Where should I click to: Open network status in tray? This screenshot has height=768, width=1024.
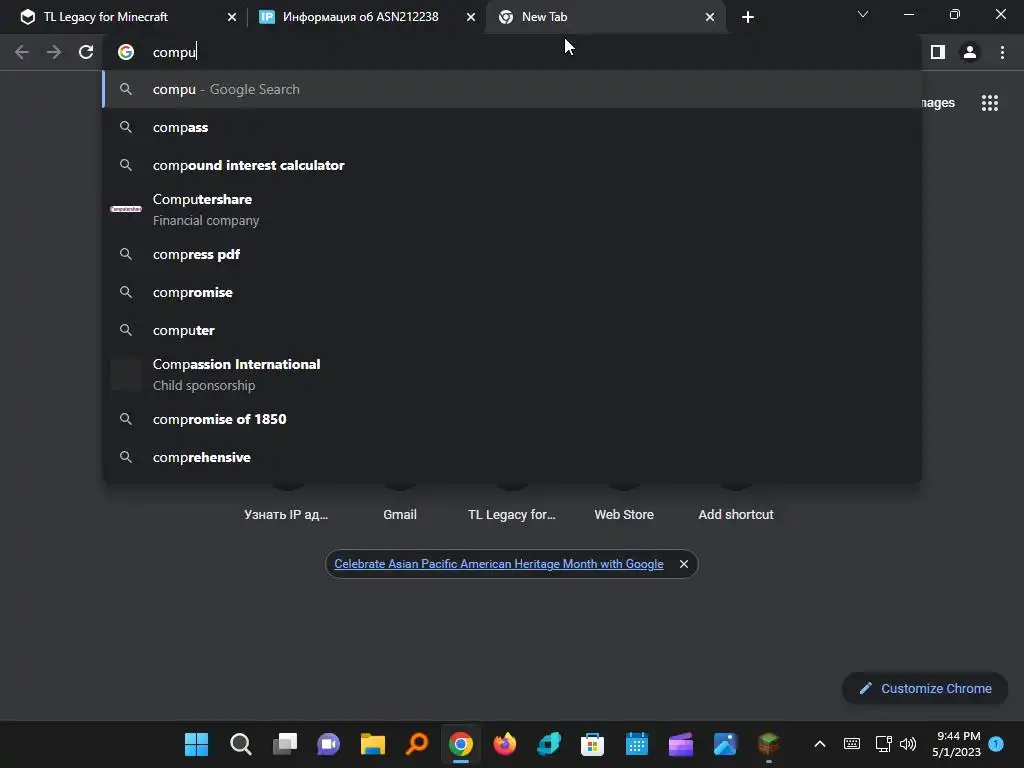pos(884,744)
